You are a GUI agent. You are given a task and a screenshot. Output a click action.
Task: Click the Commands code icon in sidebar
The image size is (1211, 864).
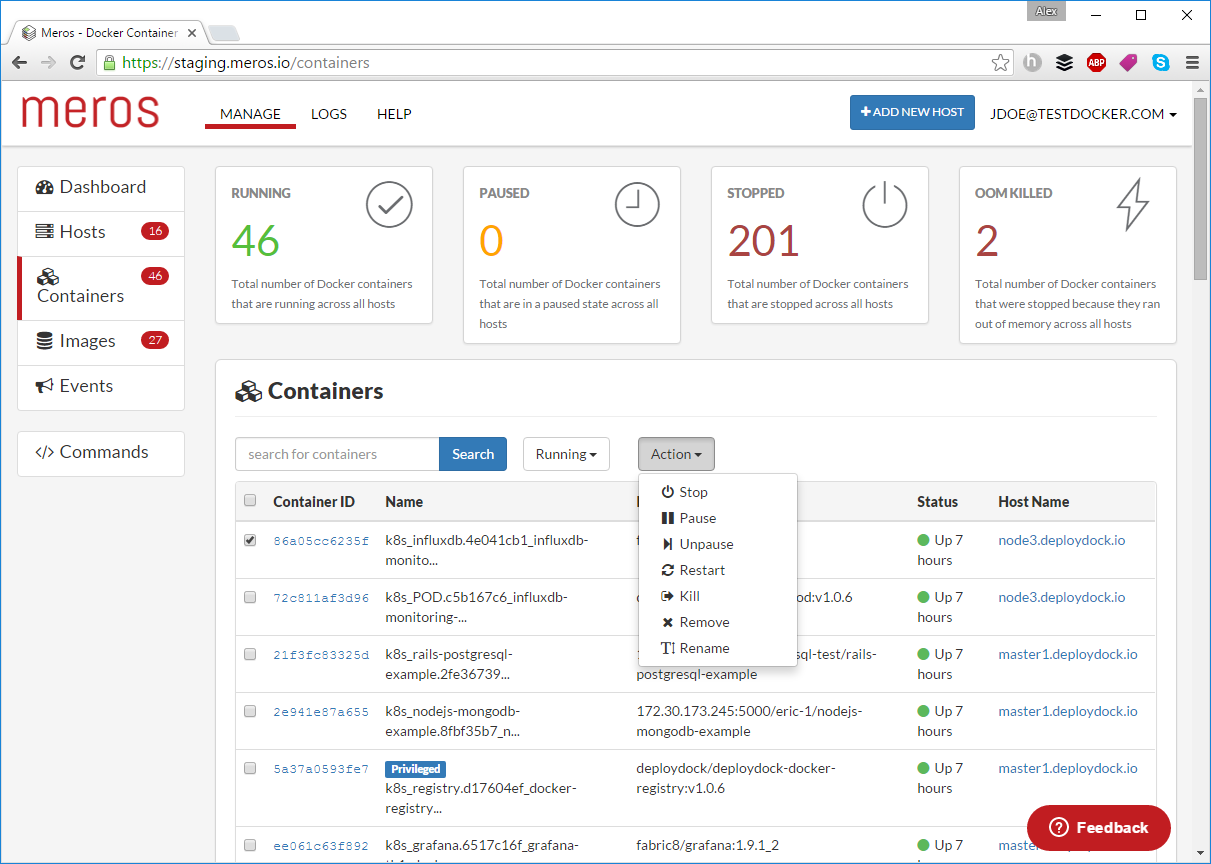coord(44,452)
